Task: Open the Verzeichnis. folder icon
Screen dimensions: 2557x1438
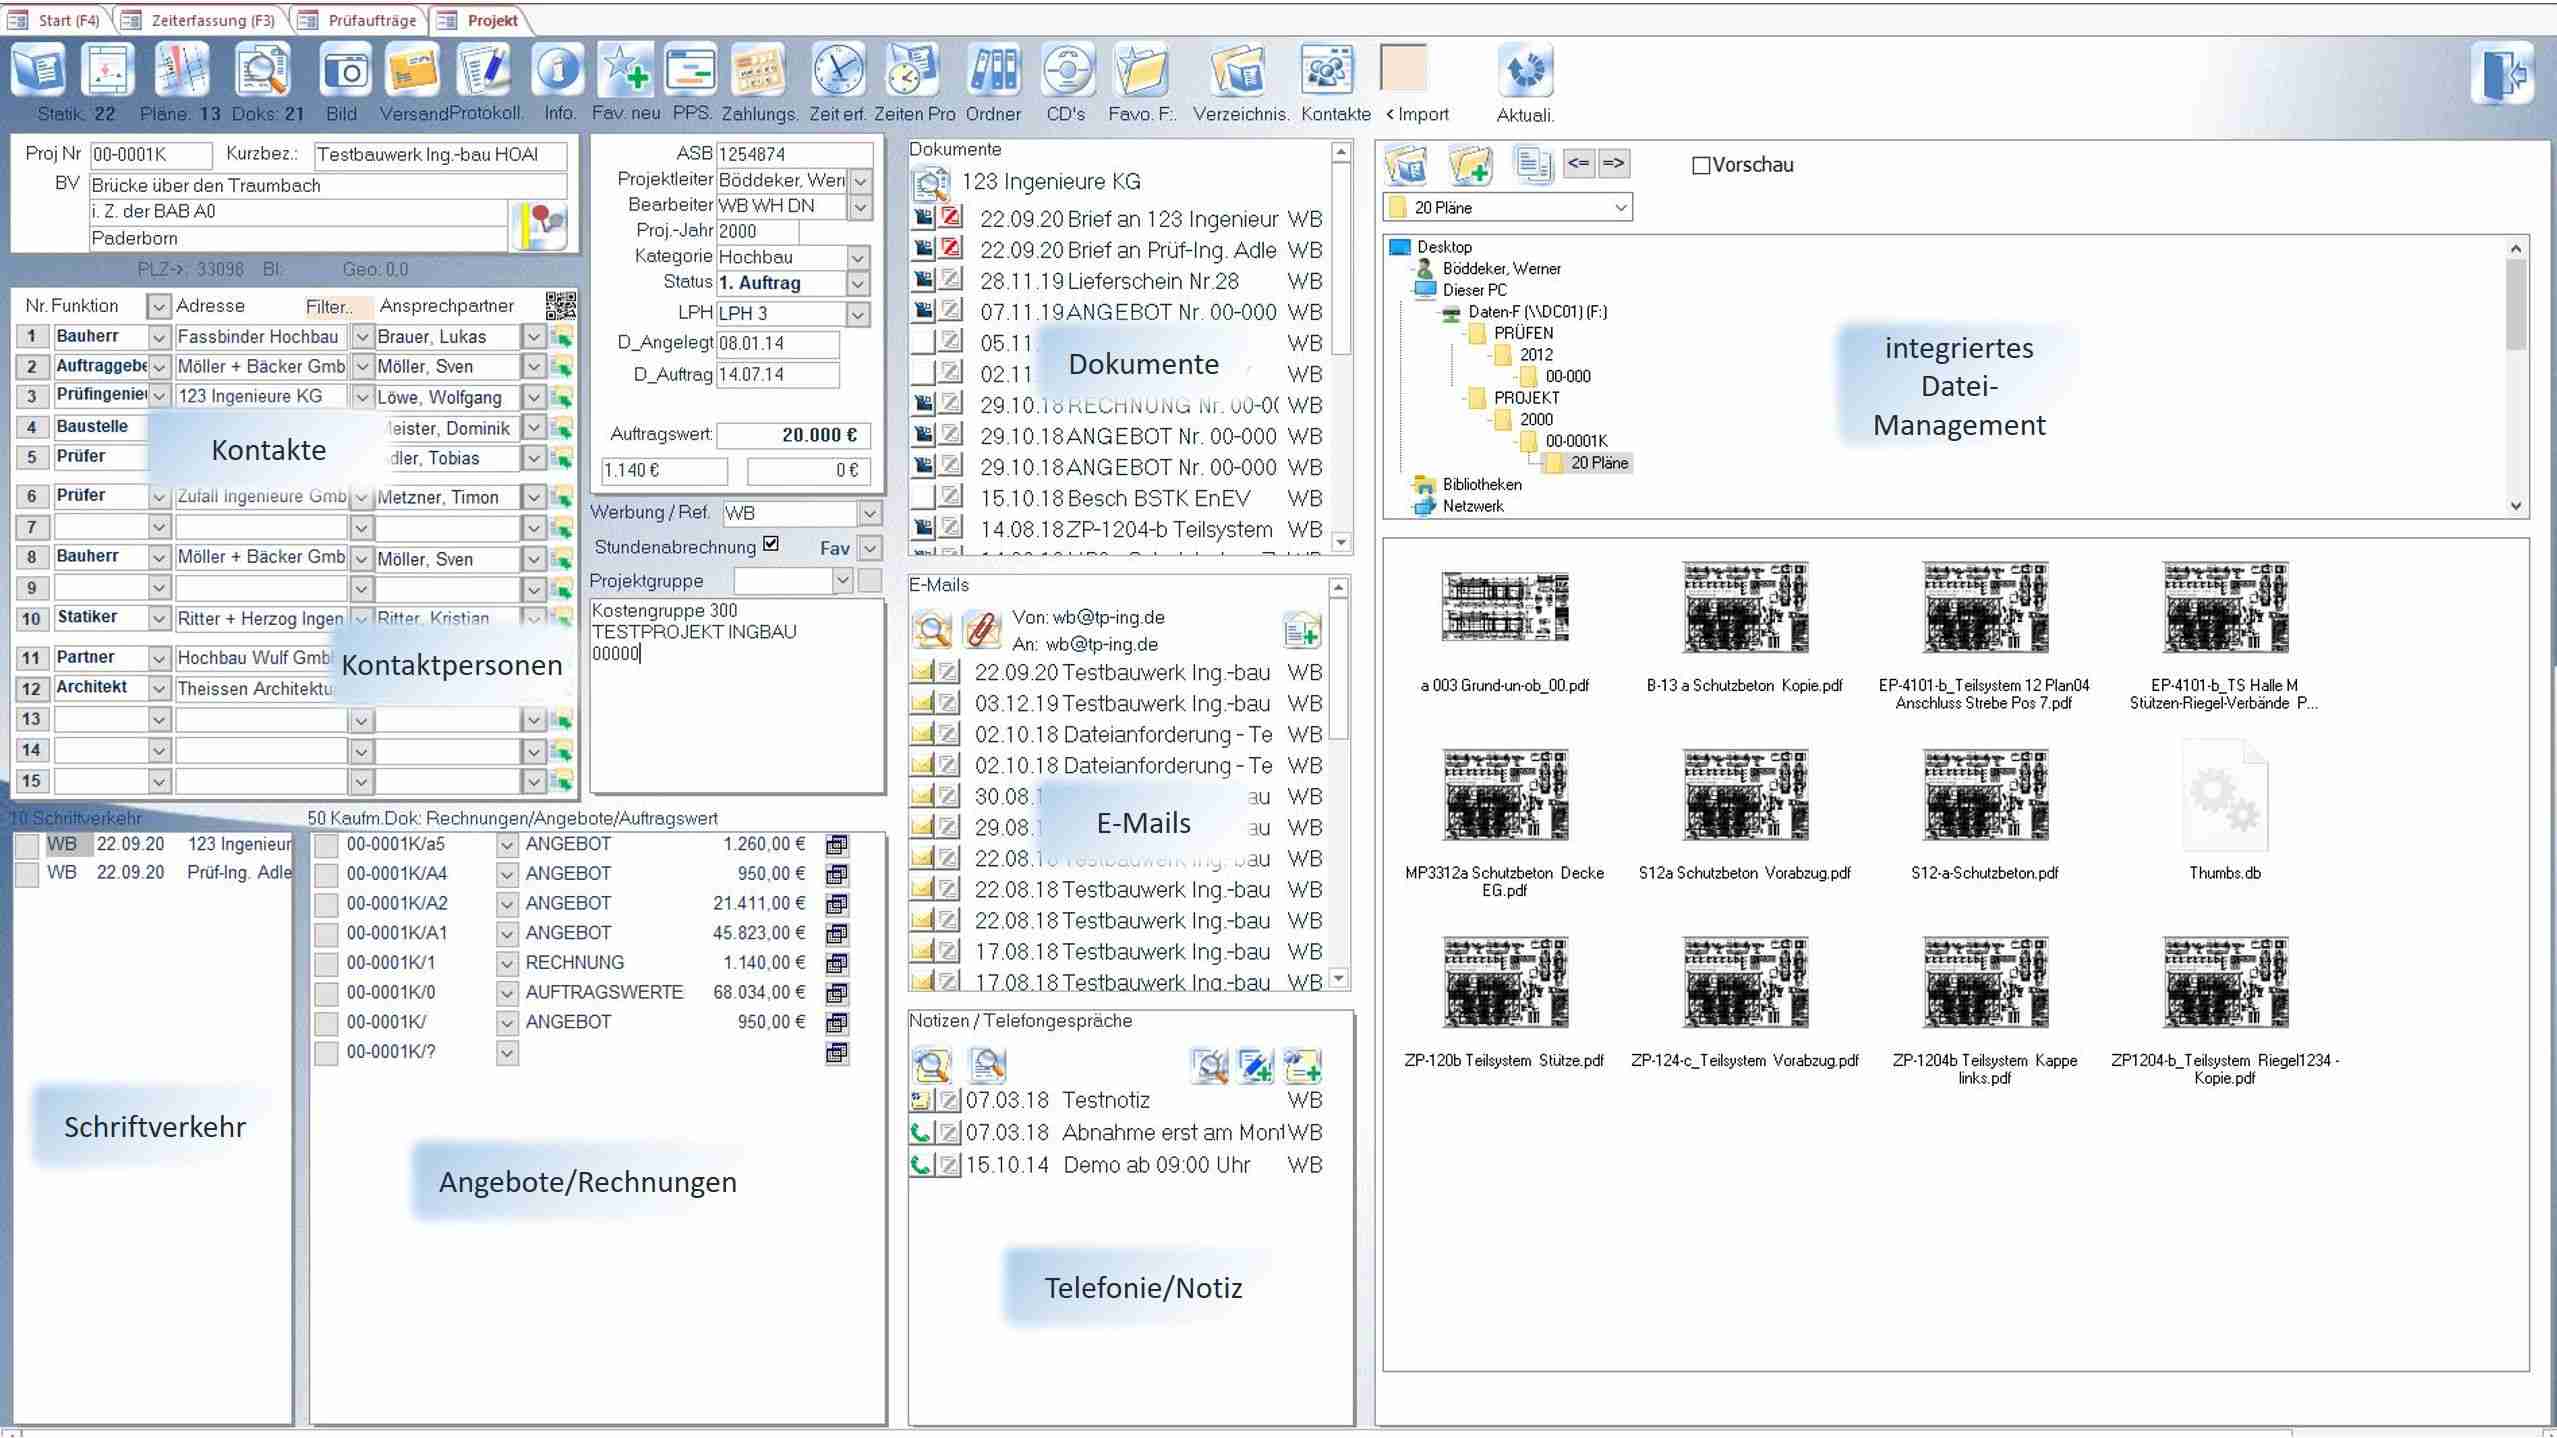Action: [x=1238, y=72]
